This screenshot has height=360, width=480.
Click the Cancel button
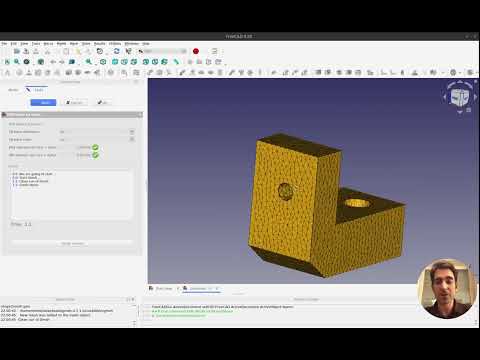74,102
